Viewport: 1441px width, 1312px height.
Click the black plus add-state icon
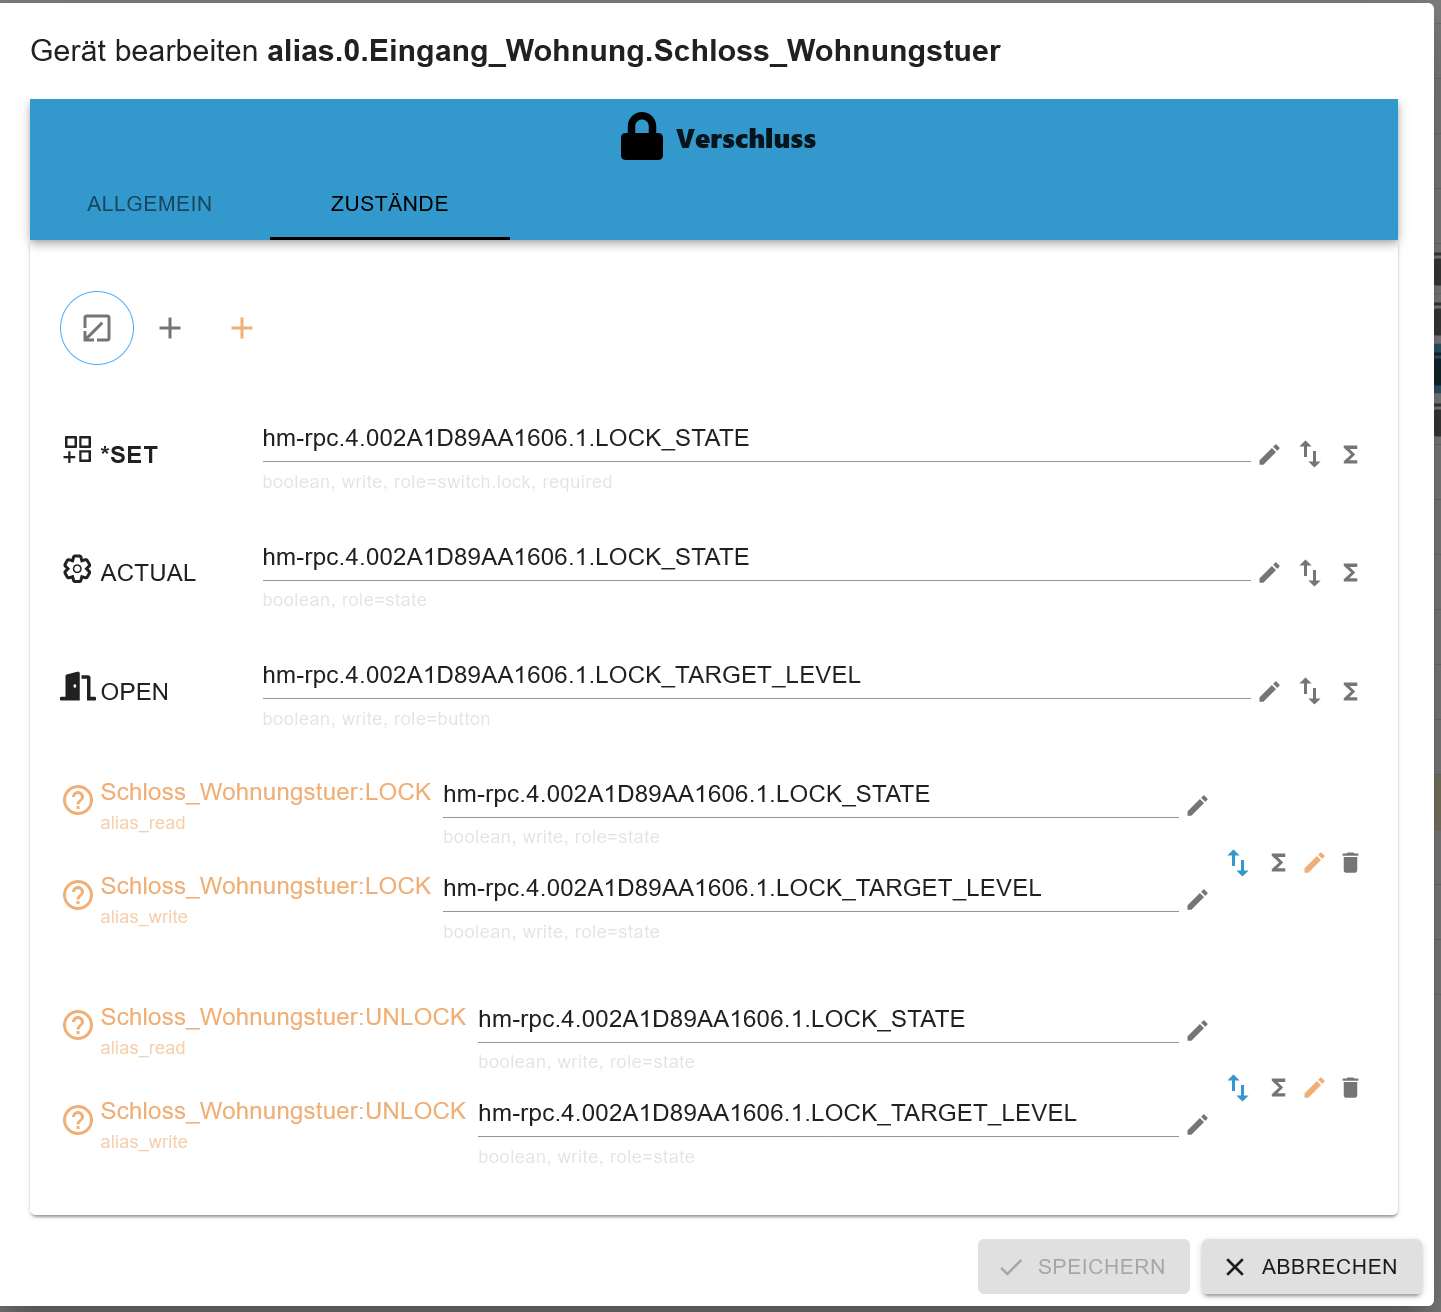(x=170, y=328)
